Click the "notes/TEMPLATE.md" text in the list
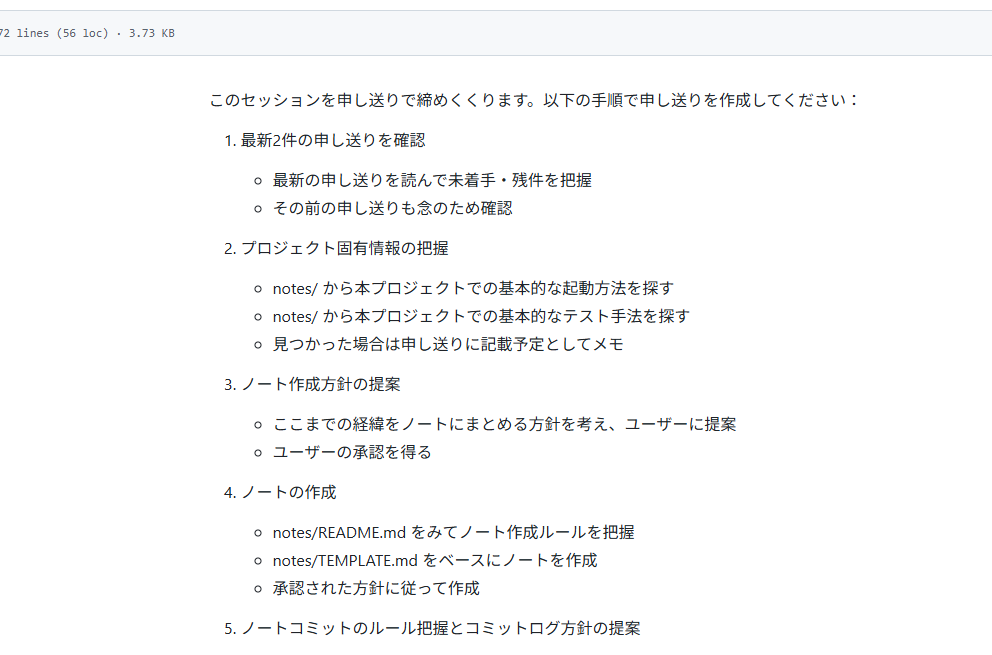992x655 pixels. pos(342,560)
